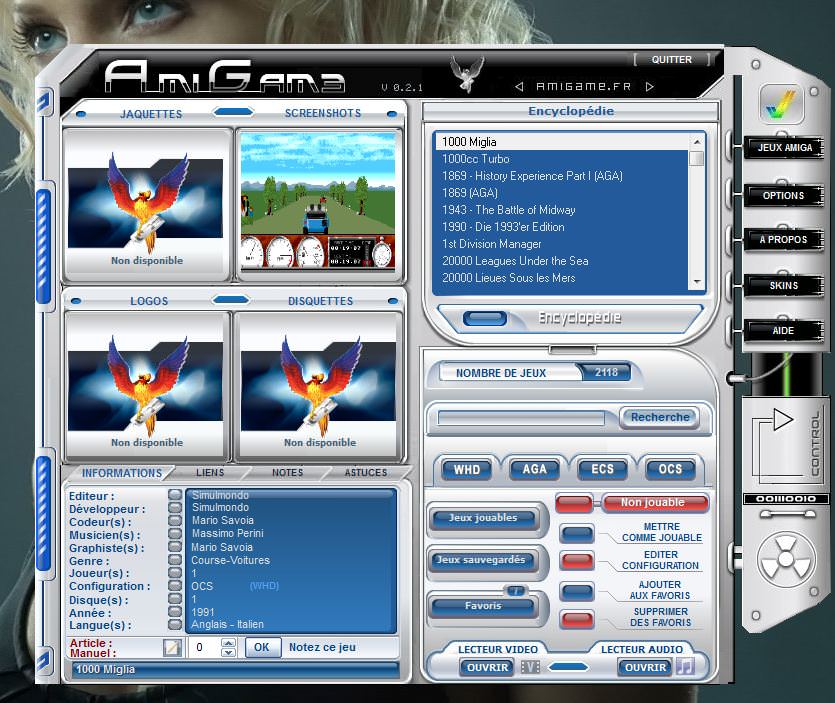Show Favoris list
835x703 pixels.
482,606
